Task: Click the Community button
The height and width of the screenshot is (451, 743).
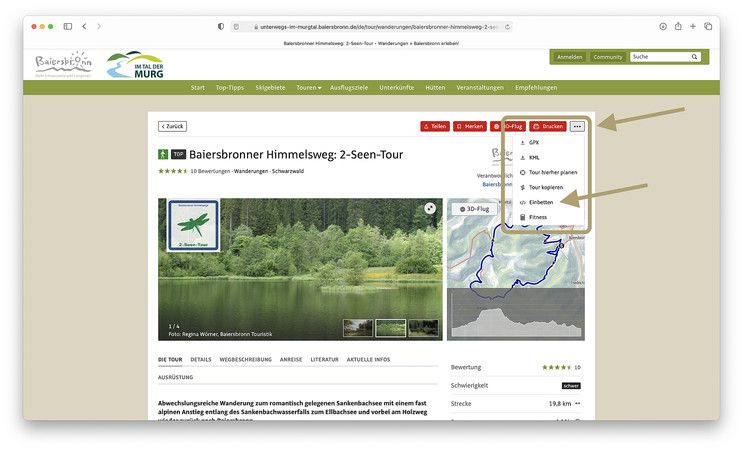Action: tap(607, 57)
